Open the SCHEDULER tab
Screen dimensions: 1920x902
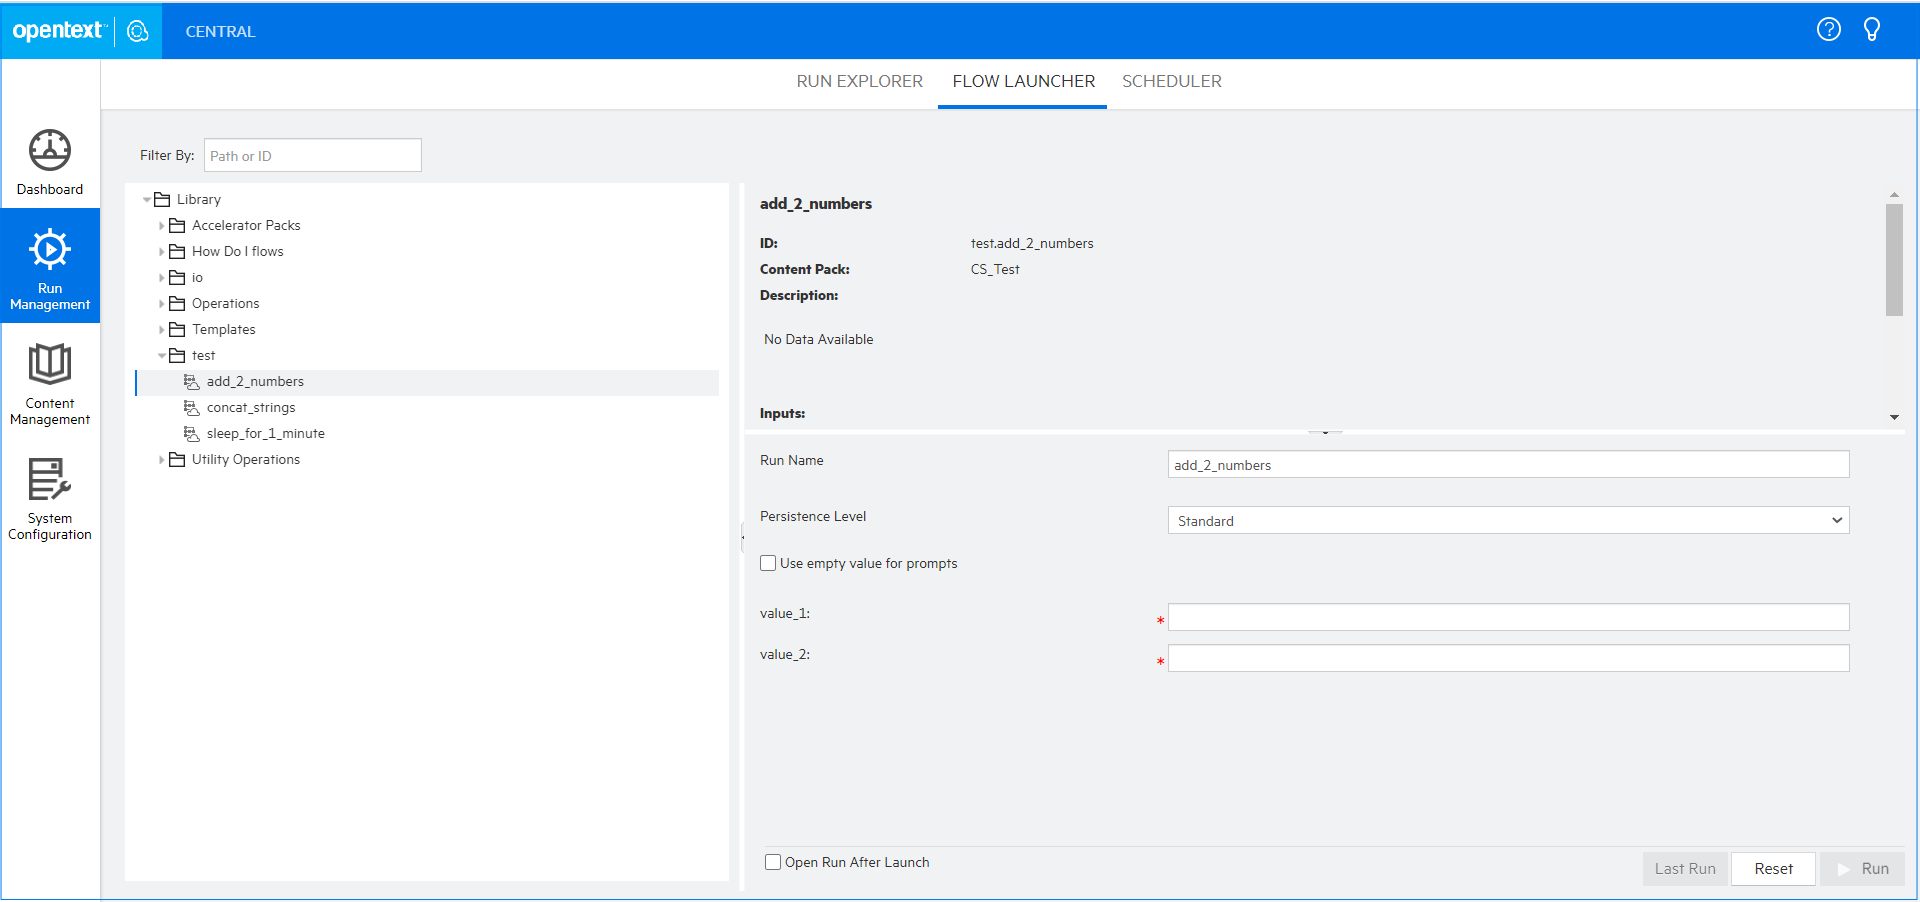(x=1171, y=81)
